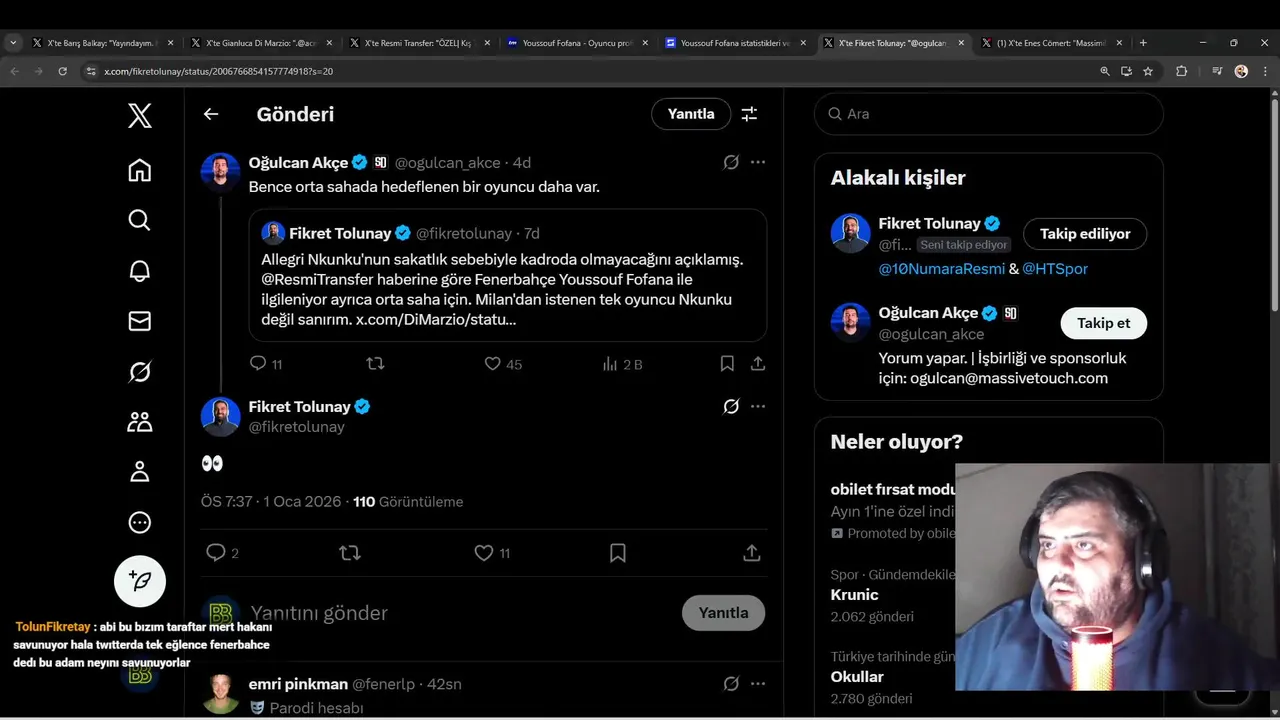Open Chrome tab search dropdown arrow
Viewport: 1280px width, 720px height.
(13, 43)
